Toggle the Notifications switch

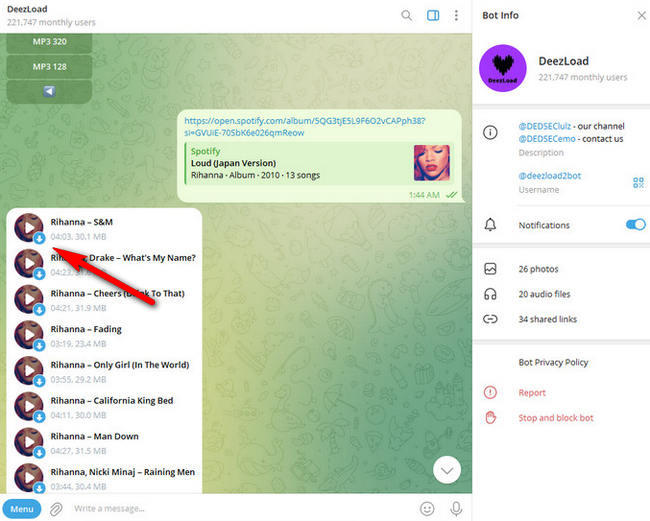point(635,225)
